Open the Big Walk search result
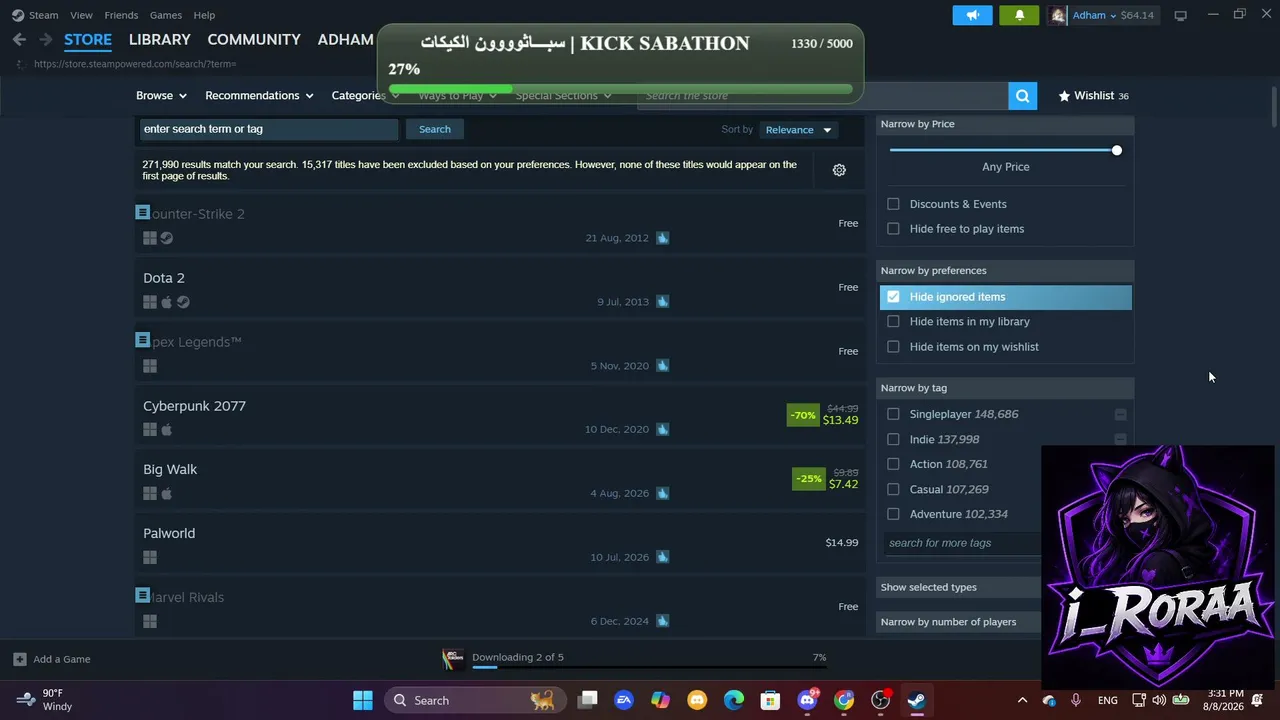The image size is (1280, 720). (x=500, y=478)
